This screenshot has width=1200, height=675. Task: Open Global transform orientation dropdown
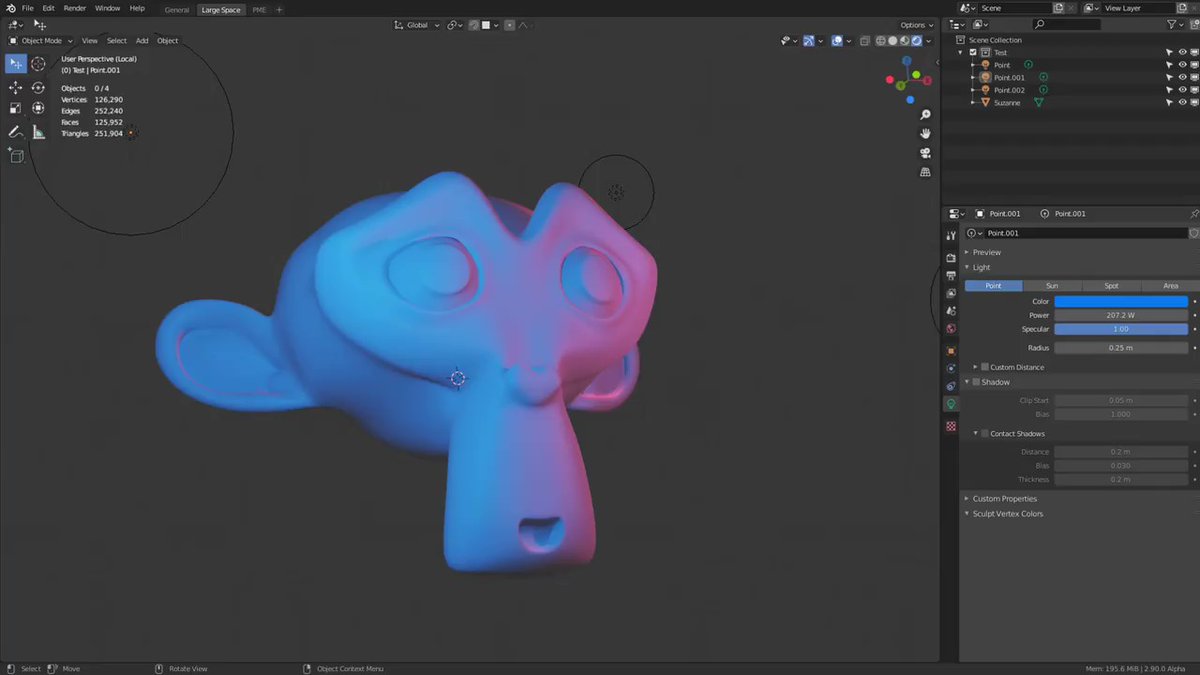point(416,25)
